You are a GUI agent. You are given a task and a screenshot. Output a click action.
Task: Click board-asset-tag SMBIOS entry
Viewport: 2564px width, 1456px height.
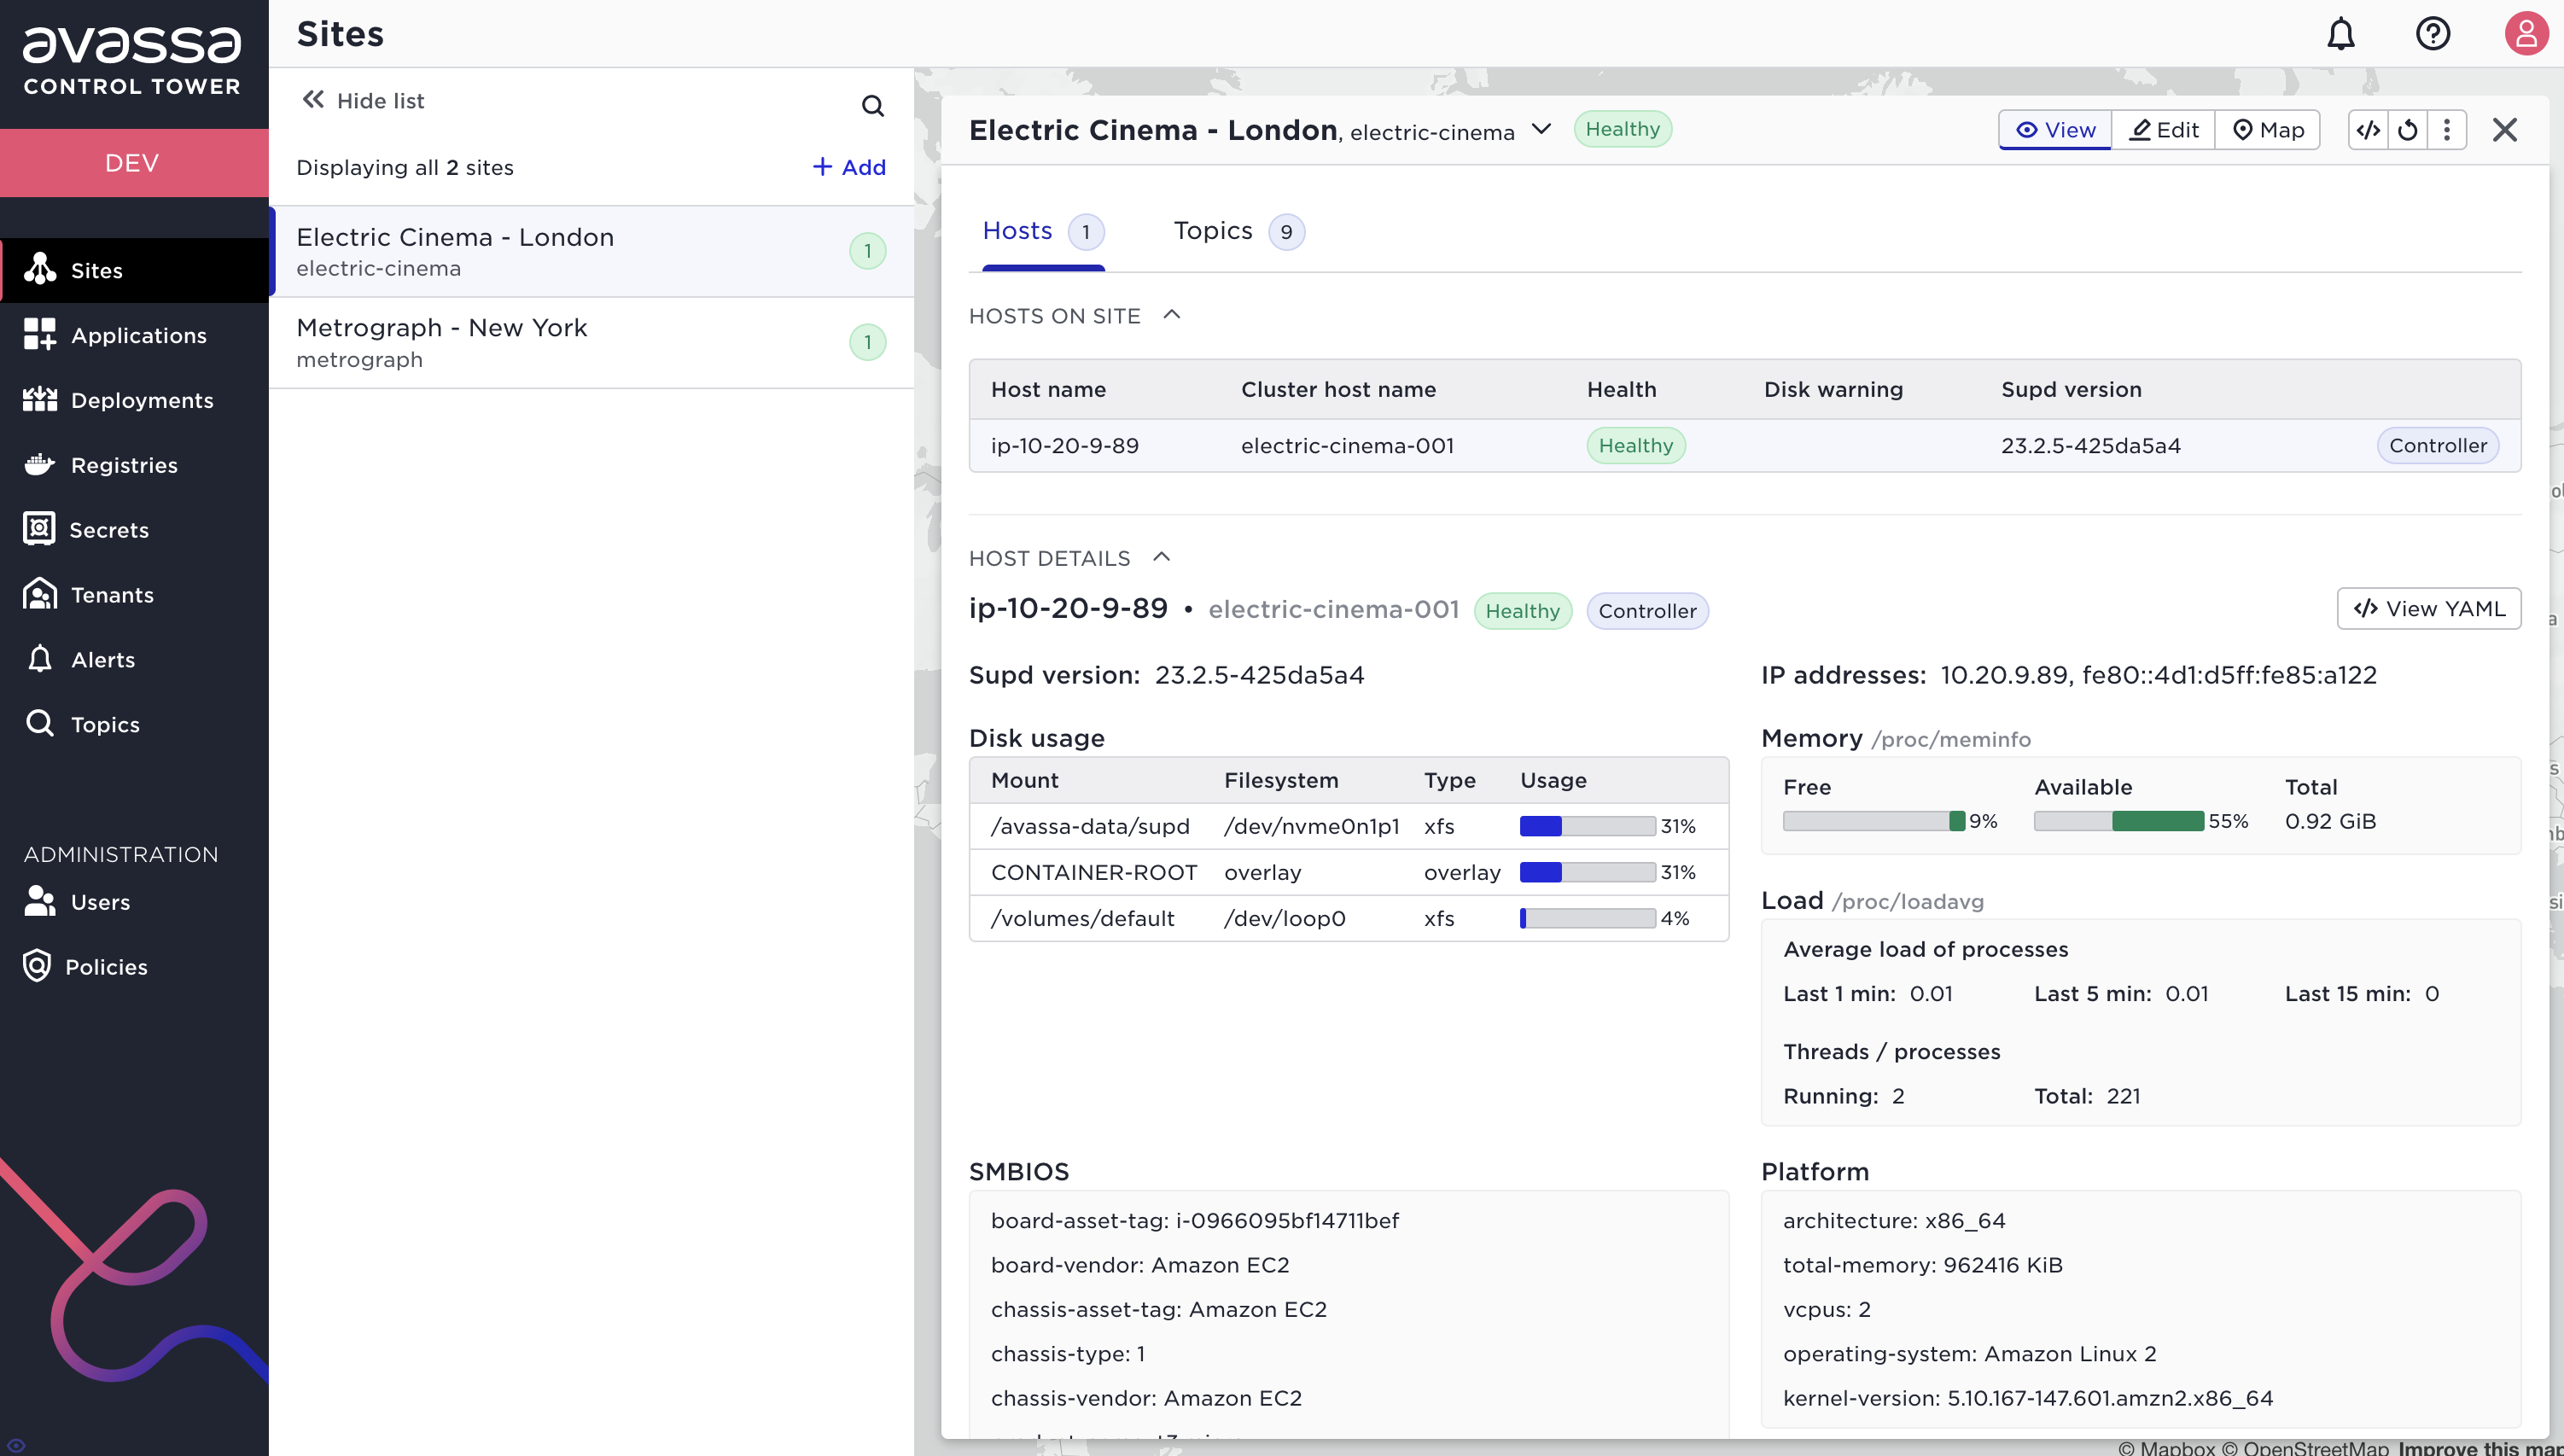(1194, 1220)
